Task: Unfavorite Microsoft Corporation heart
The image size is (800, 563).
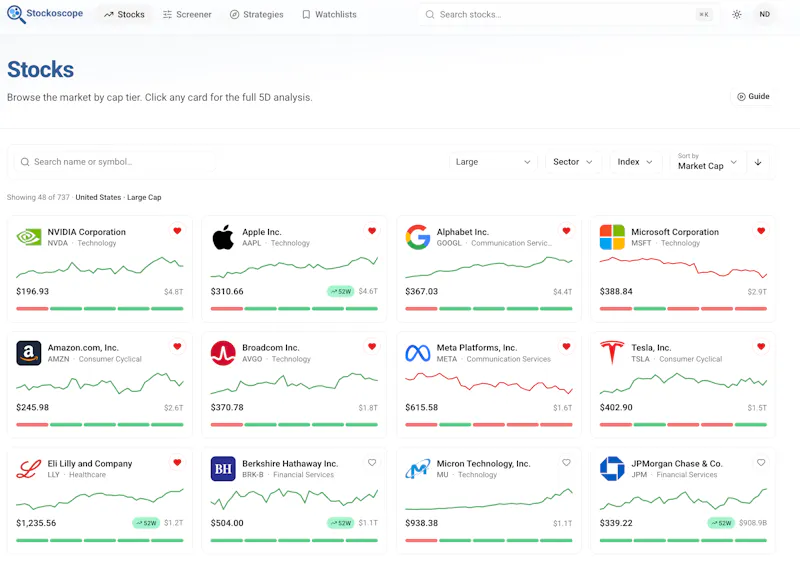Action: [761, 231]
